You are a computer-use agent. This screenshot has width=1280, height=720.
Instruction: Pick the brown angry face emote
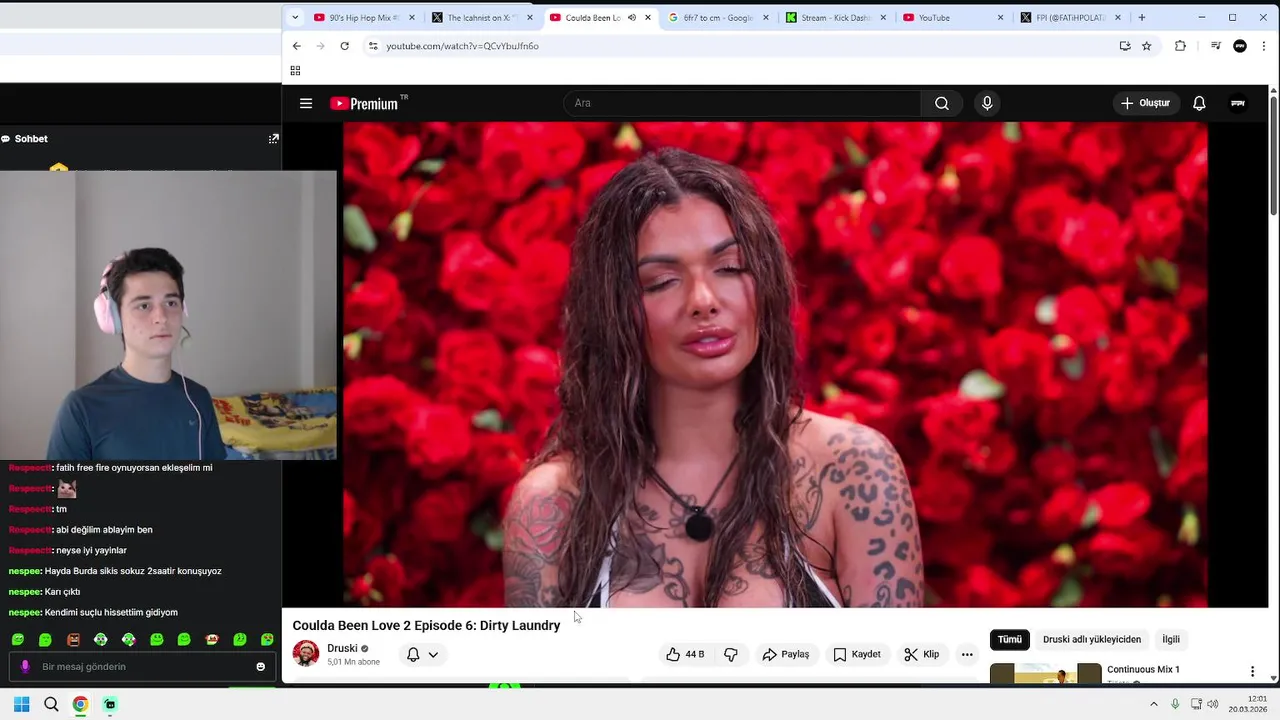(x=73, y=639)
